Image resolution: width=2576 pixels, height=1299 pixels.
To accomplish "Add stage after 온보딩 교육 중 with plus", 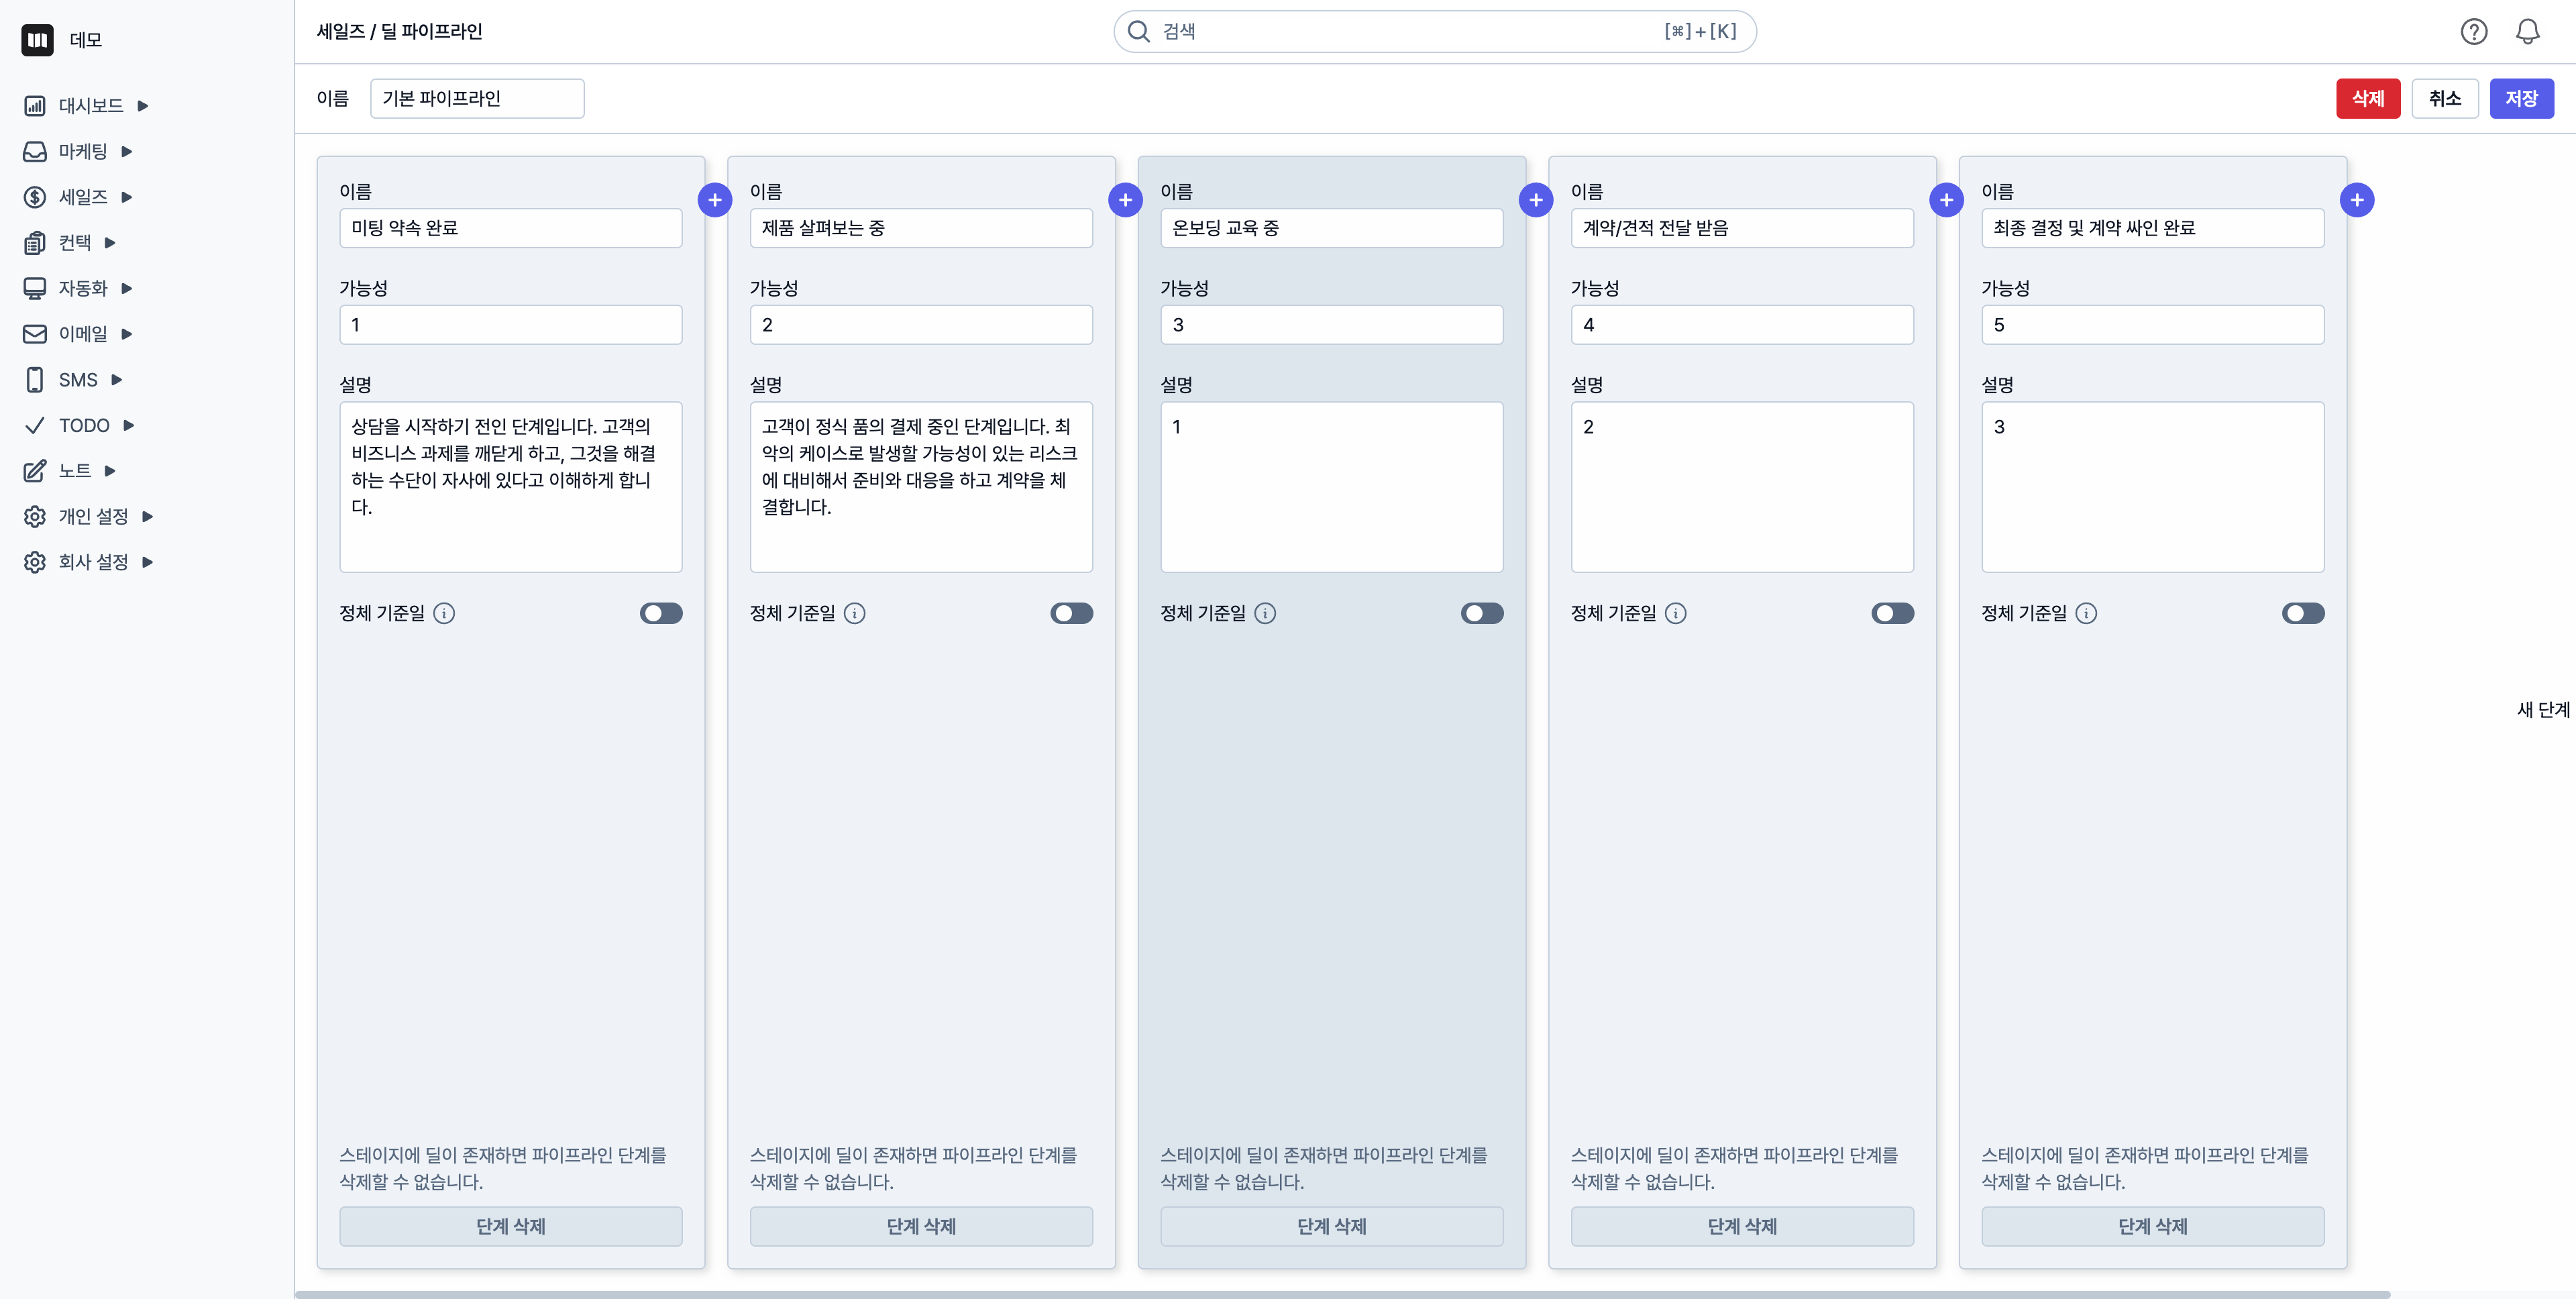I will [1536, 200].
